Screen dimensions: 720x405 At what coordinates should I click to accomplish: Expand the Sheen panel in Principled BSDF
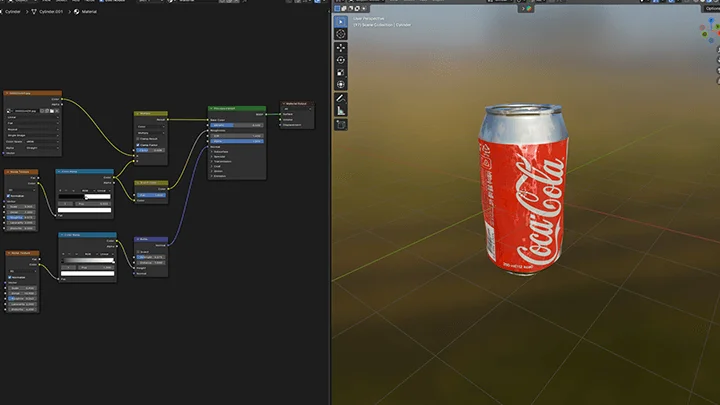217,171
